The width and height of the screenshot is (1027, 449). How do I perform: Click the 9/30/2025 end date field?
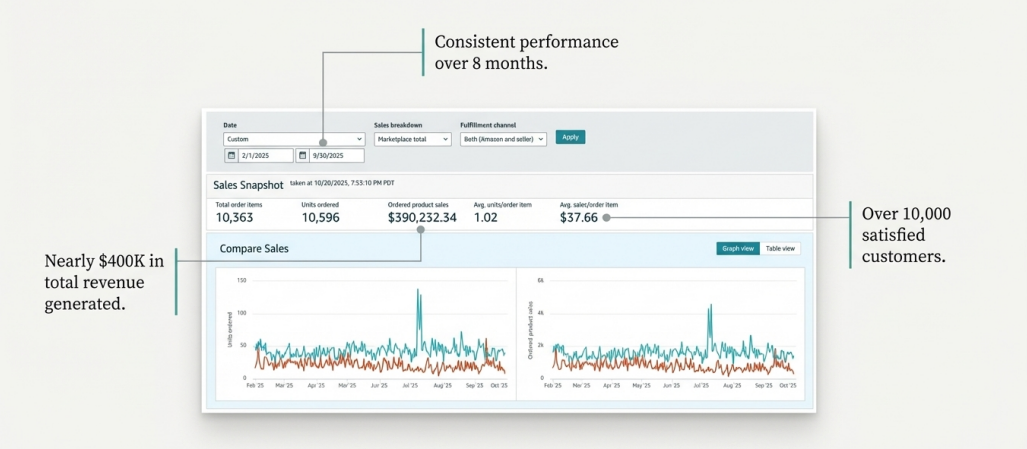pyautogui.click(x=335, y=156)
